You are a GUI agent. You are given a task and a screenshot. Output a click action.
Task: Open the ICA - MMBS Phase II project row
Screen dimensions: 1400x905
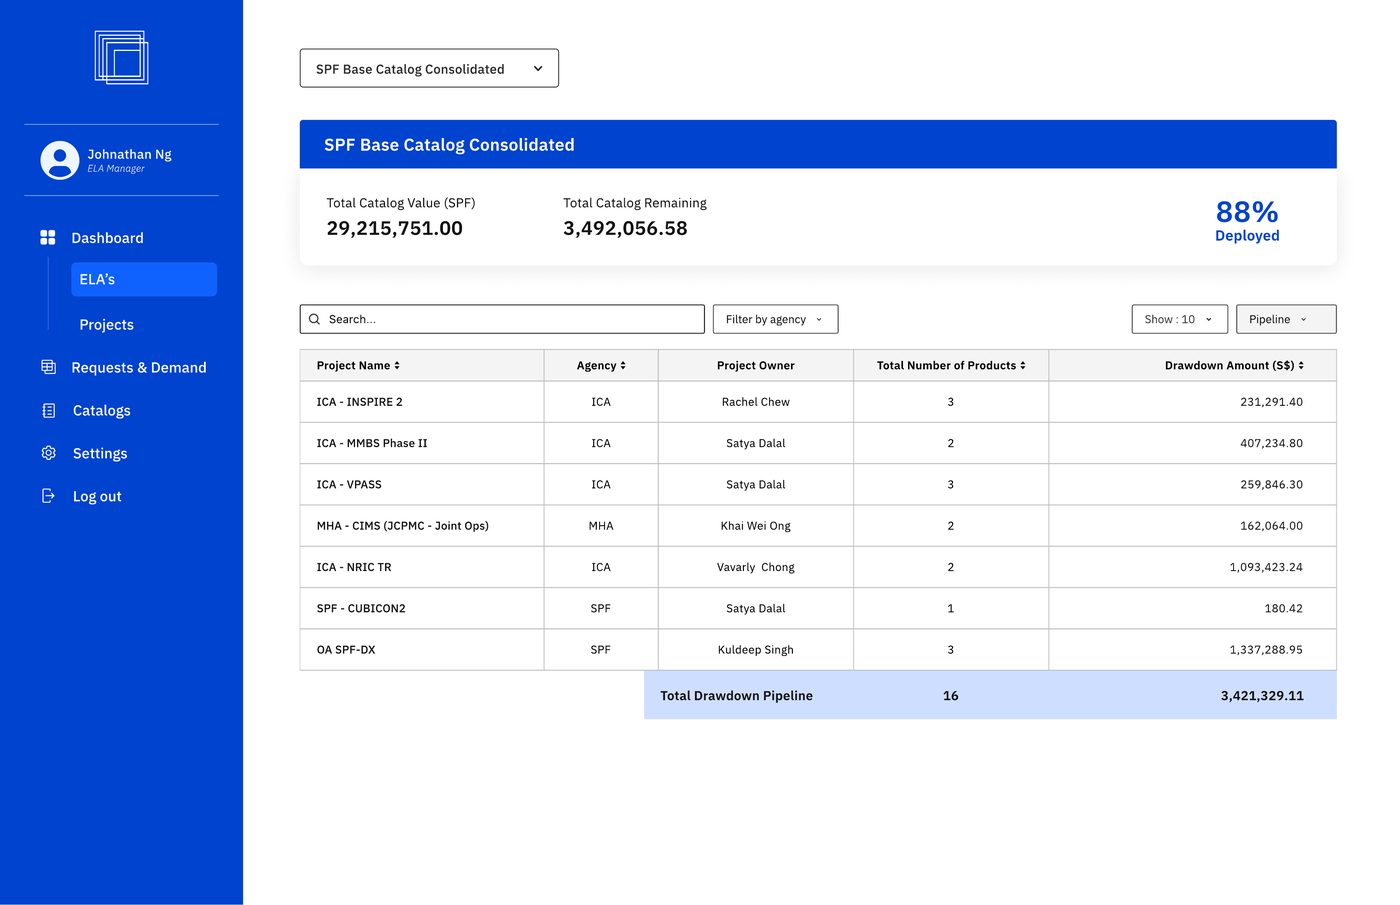(x=818, y=443)
